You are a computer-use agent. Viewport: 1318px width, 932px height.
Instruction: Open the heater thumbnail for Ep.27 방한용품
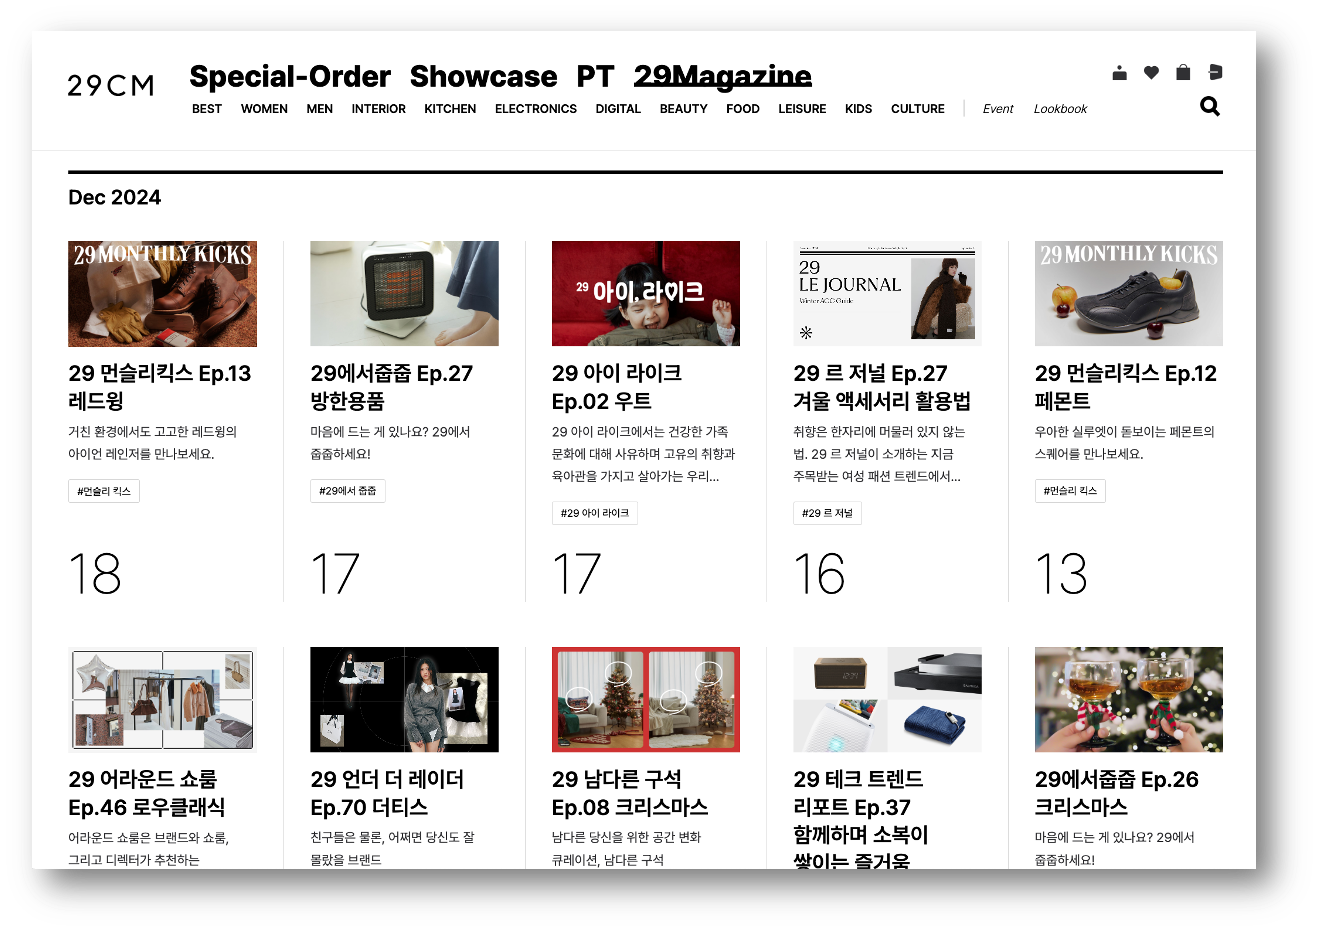point(404,293)
